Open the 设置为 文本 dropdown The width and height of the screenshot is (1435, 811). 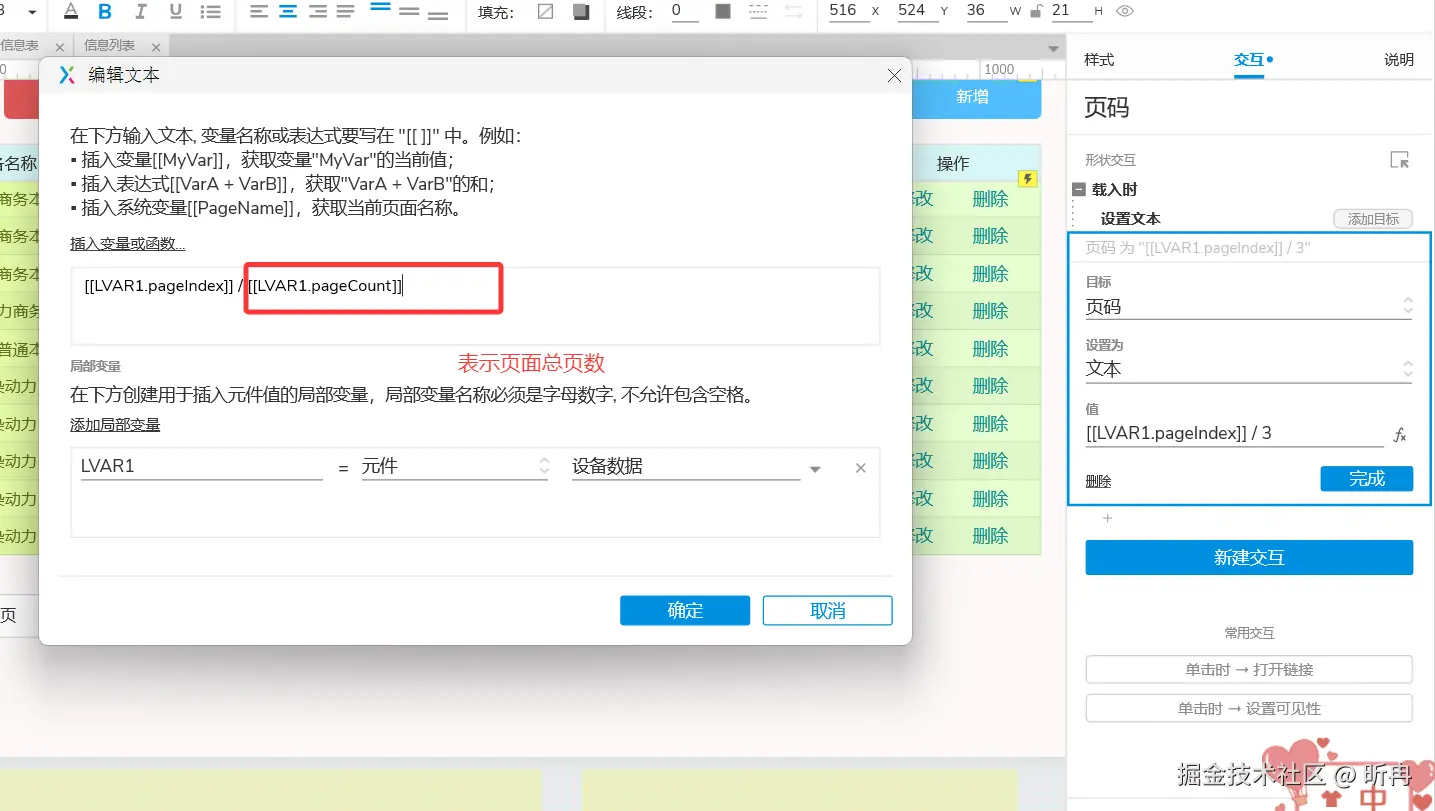point(1249,368)
